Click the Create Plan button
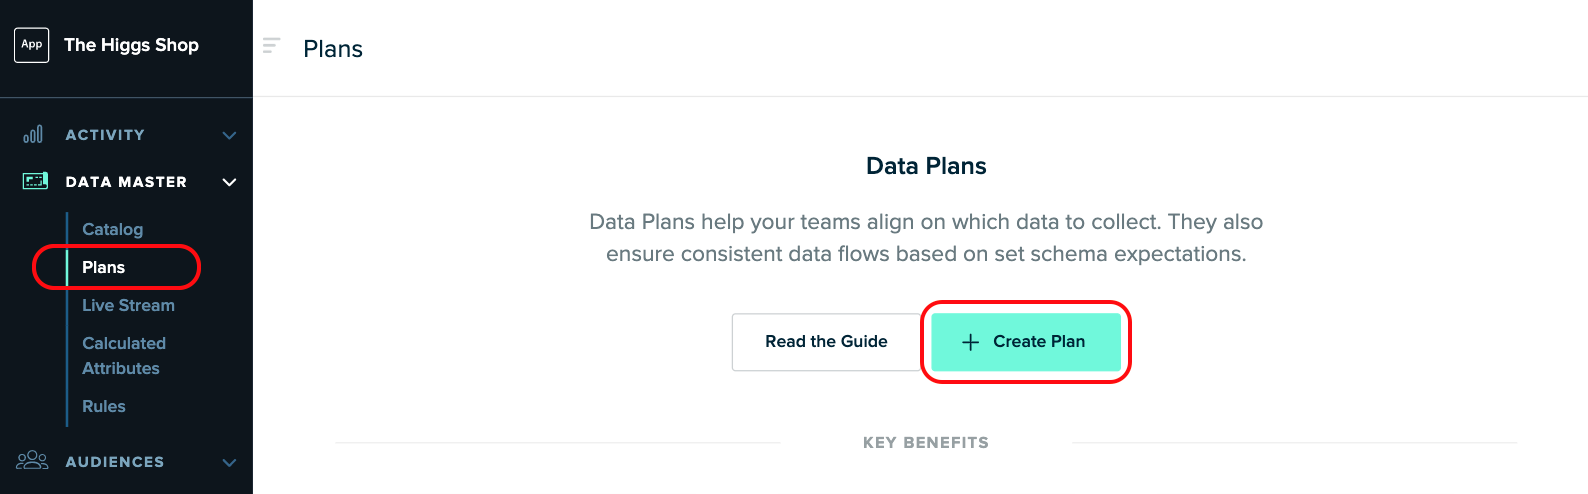Viewport: 1588px width, 494px height. (x=1026, y=342)
